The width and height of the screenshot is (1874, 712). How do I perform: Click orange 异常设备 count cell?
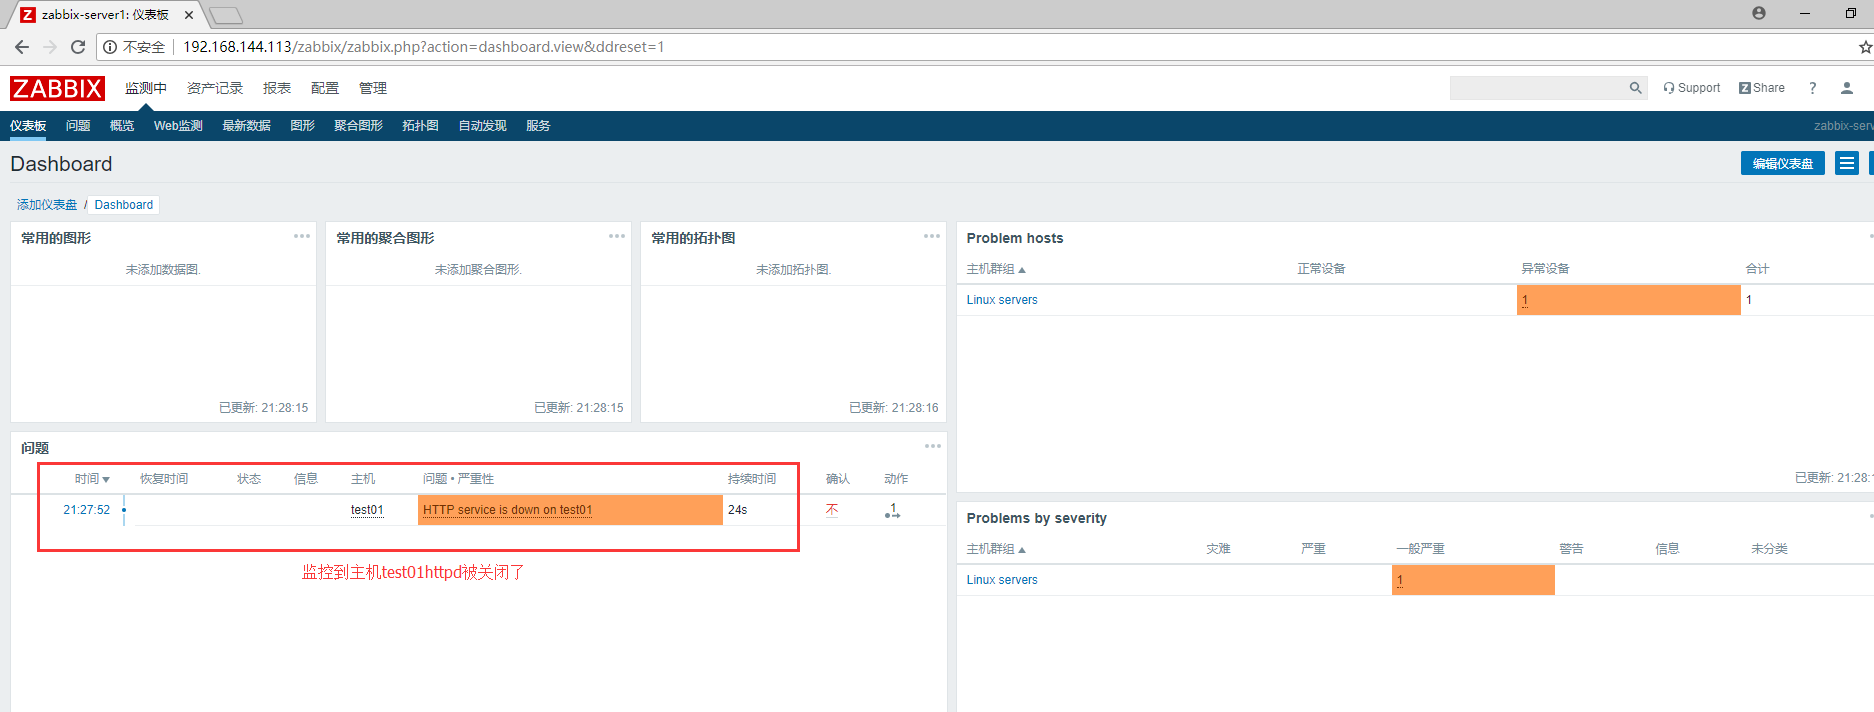tap(1628, 300)
